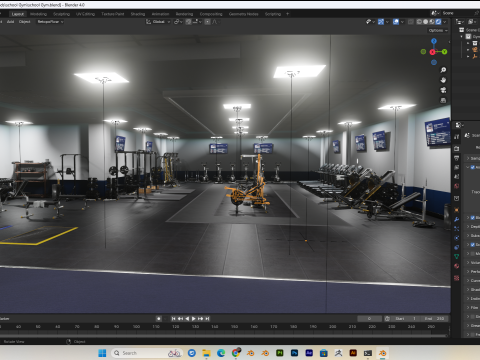The height and width of the screenshot is (360, 480).
Task: Expand the Sampling render panel
Action: point(468,158)
